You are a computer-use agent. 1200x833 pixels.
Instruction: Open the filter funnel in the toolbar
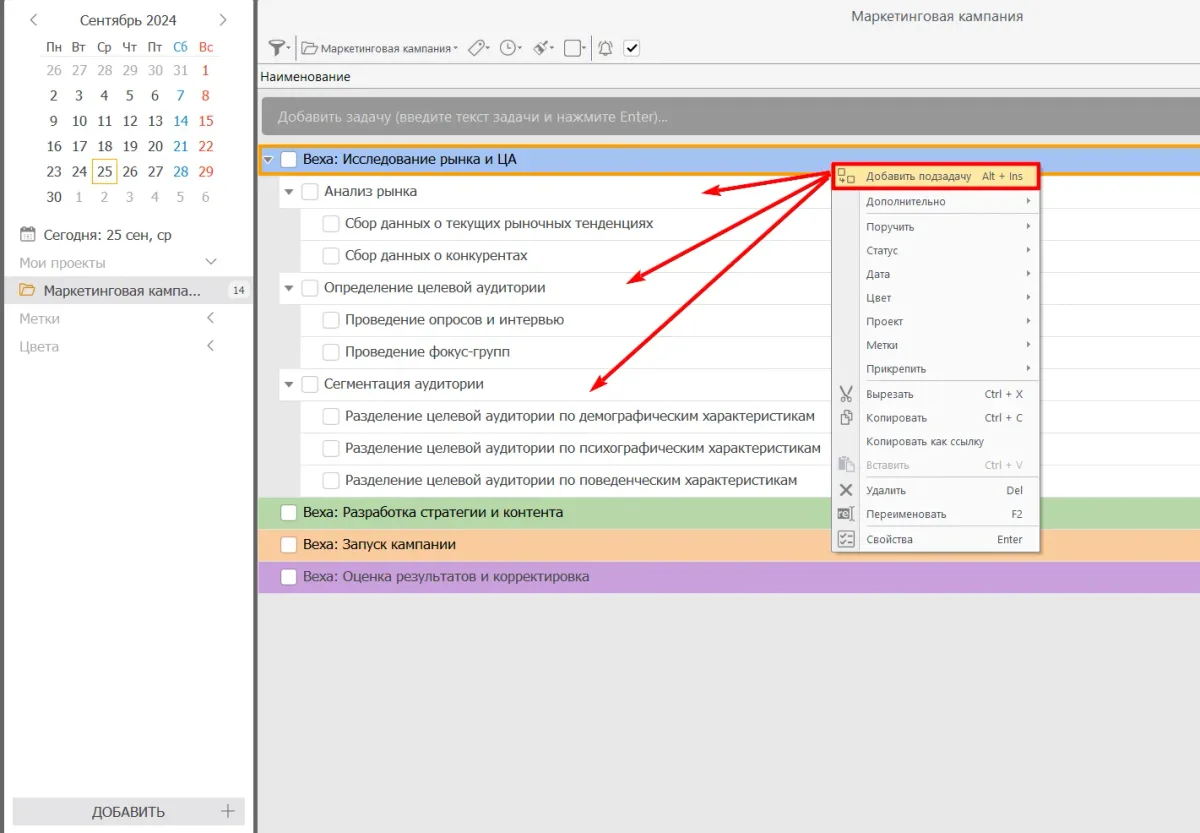[278, 48]
